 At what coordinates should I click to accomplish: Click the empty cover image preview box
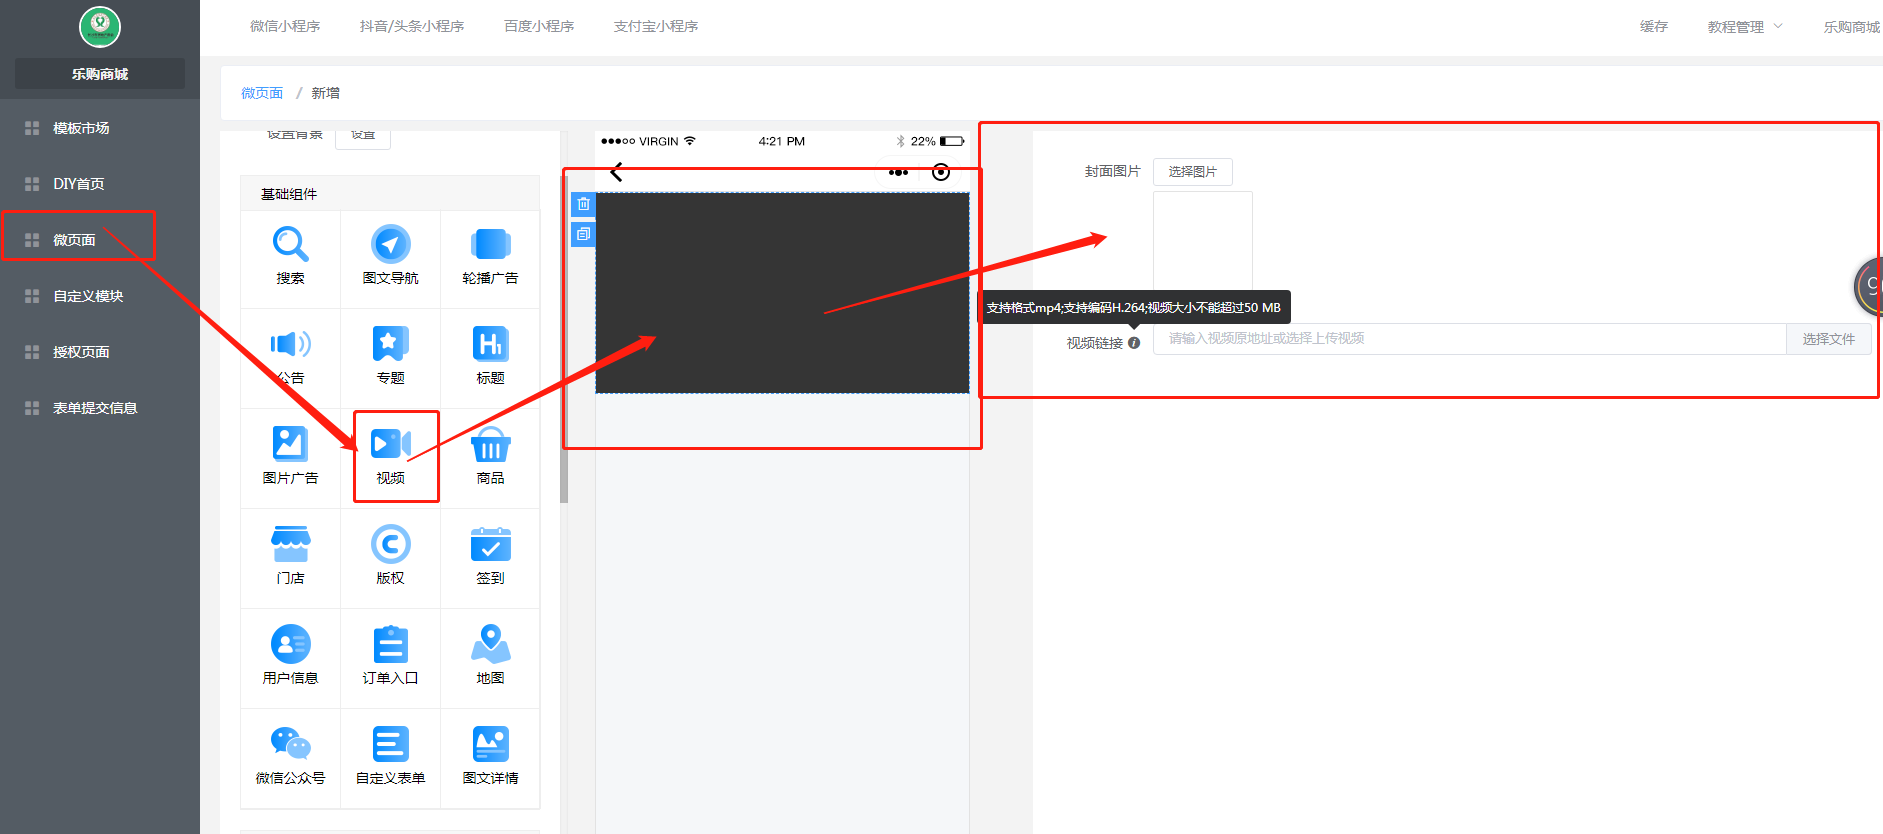(1203, 241)
